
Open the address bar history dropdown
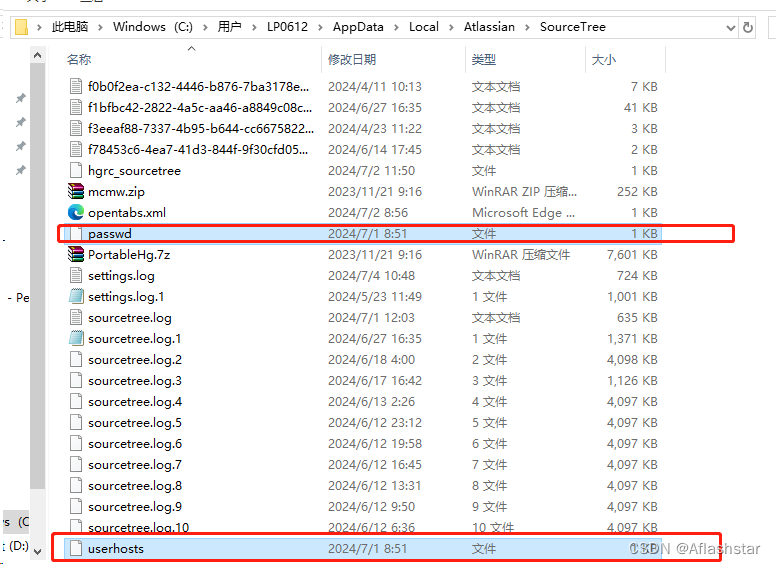(x=730, y=28)
